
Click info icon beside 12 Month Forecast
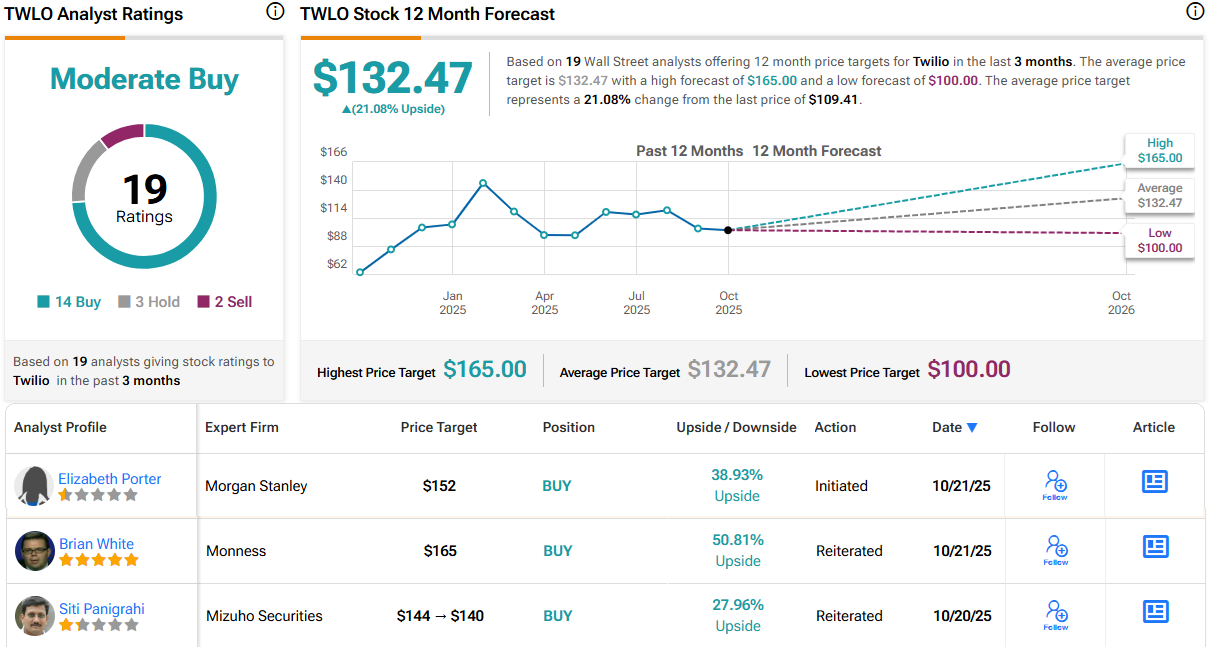coord(1194,12)
